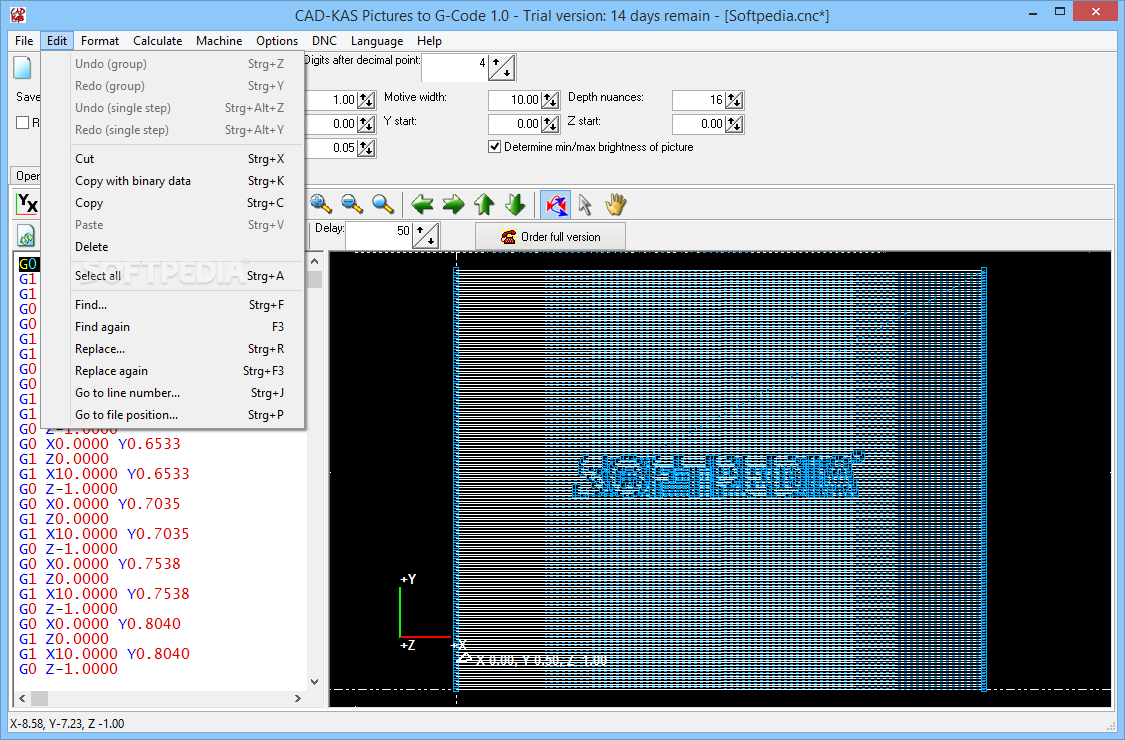Choose Go to line number...
1125x740 pixels.
point(172,393)
